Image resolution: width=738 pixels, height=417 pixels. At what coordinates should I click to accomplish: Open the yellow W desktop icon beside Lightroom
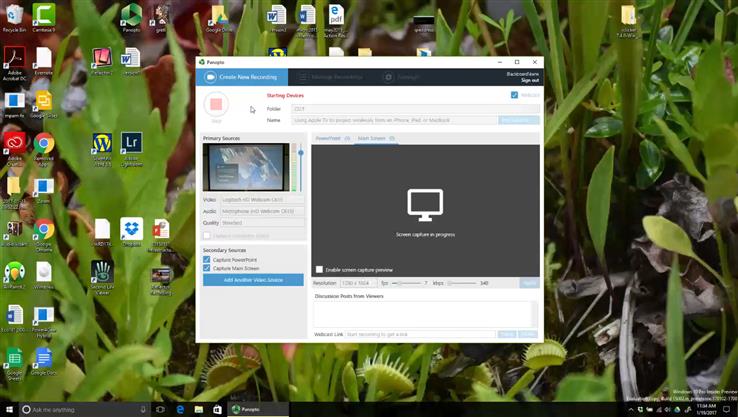(x=102, y=149)
